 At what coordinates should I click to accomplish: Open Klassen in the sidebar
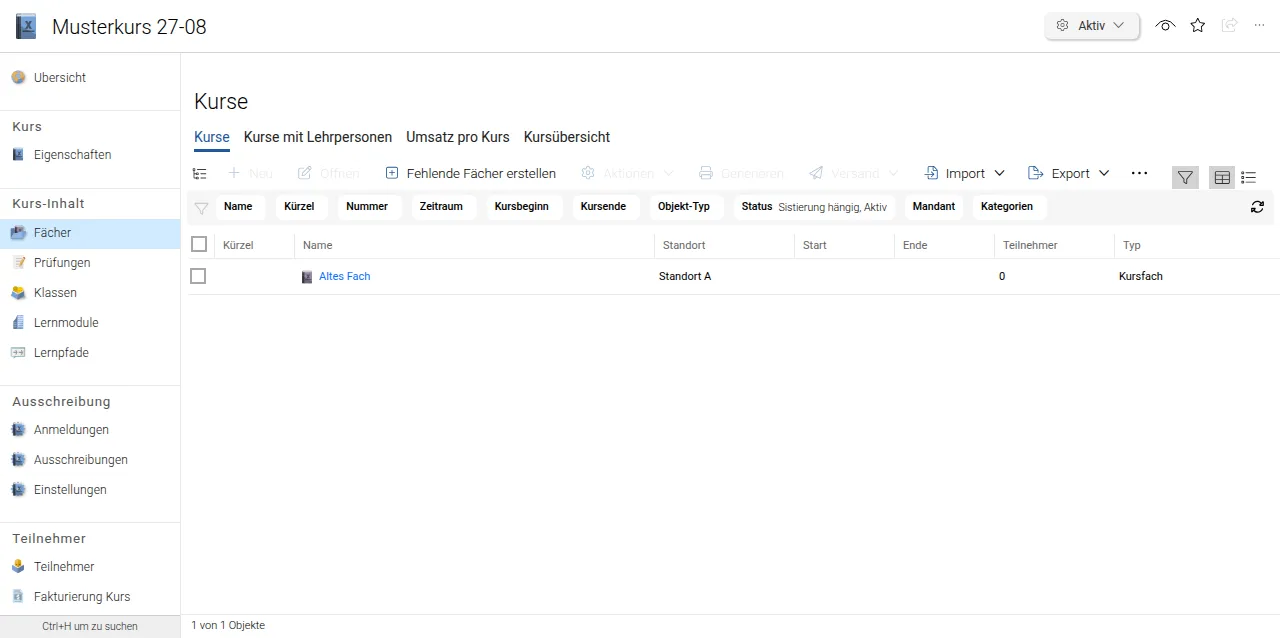click(x=90, y=293)
